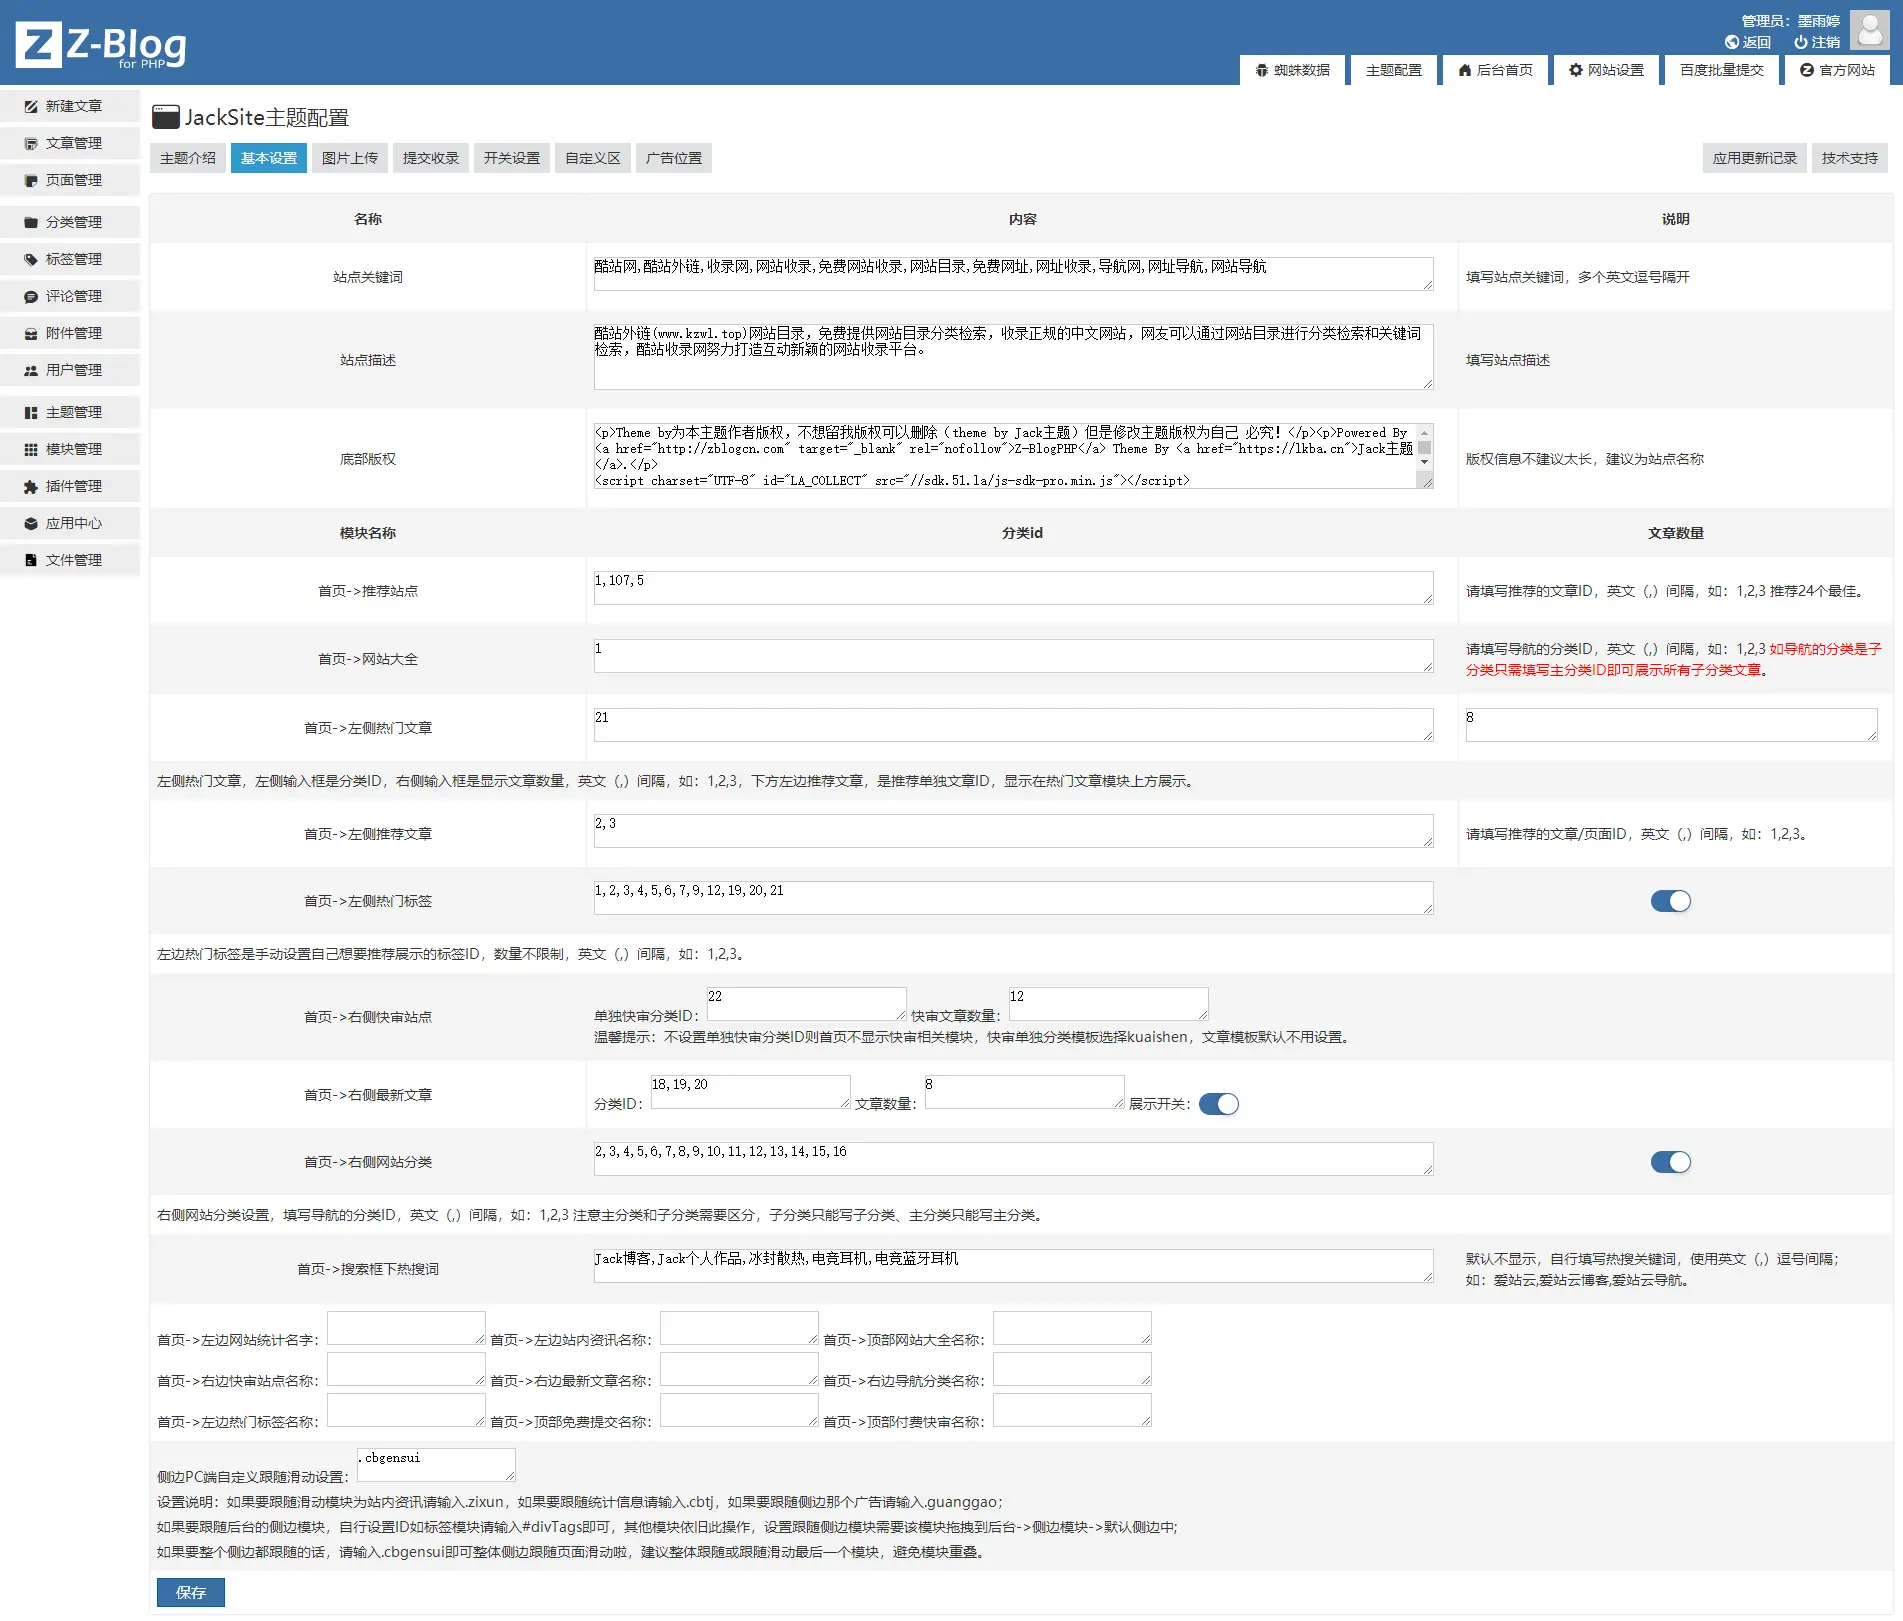Viewport: 1903px width, 1621px height.
Task: Toggle the 右侧最新文章 展示开关 switch
Action: coord(1218,1104)
